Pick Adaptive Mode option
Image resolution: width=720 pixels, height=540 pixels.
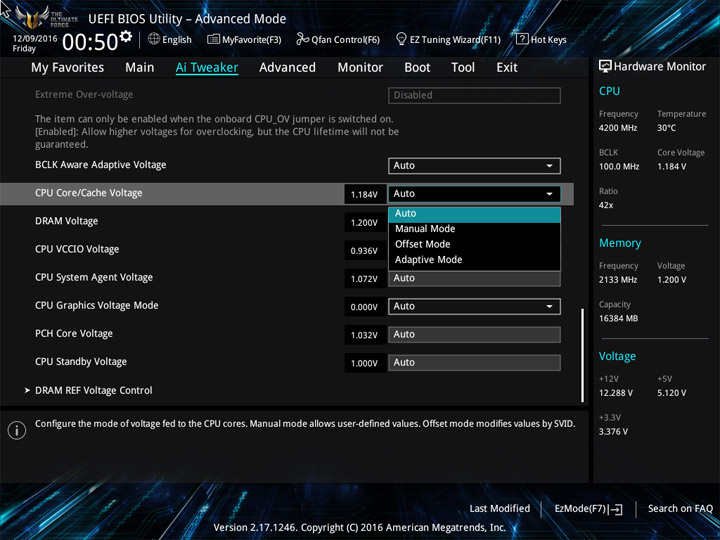coord(474,260)
